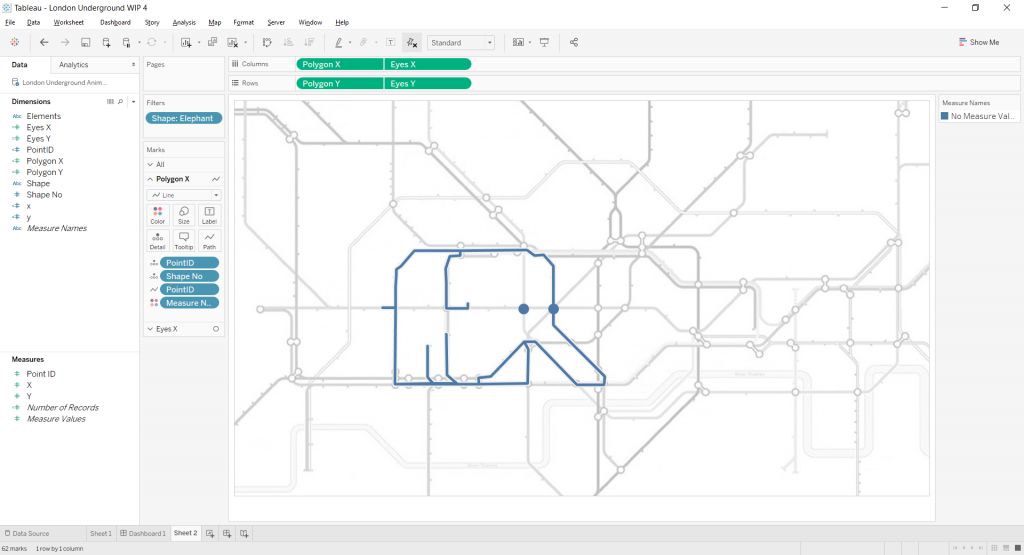Open the Dimensions pane dropdown arrow
Viewport: 1024px width, 555px height.
[133, 102]
